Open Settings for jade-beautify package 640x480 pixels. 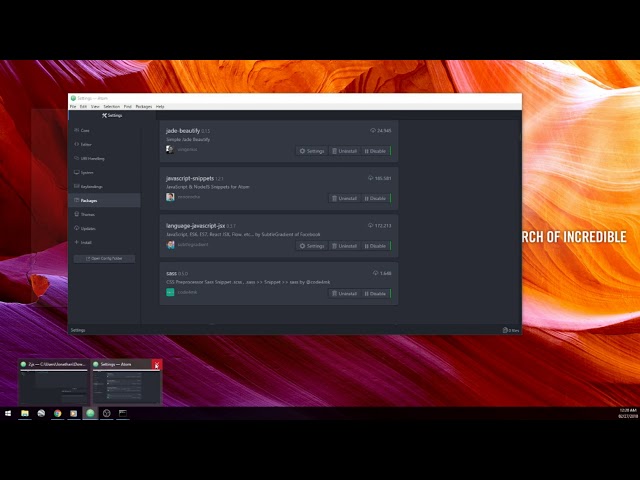pos(311,151)
